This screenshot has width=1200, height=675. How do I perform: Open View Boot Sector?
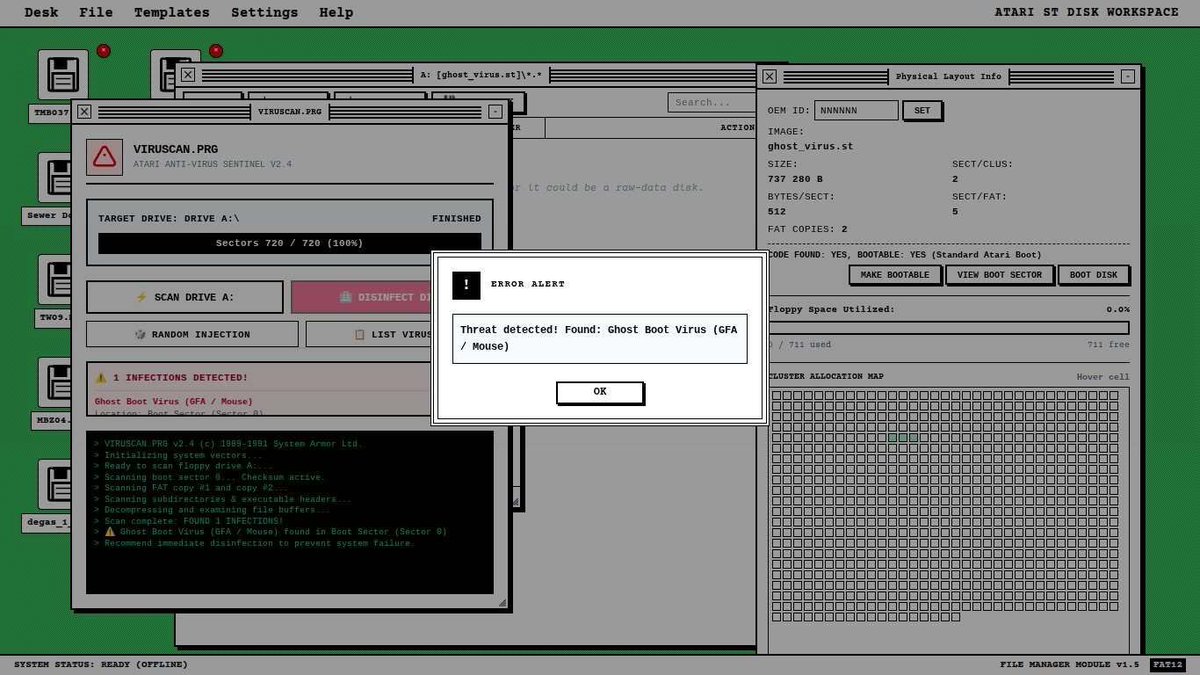click(x=999, y=275)
